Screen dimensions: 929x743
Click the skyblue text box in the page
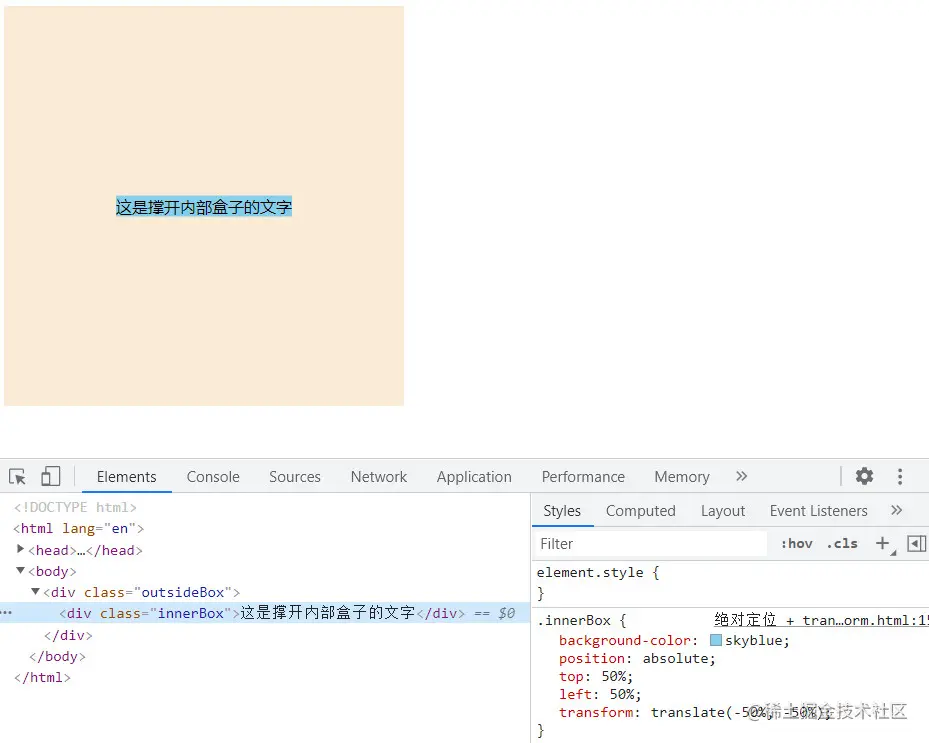pos(204,207)
